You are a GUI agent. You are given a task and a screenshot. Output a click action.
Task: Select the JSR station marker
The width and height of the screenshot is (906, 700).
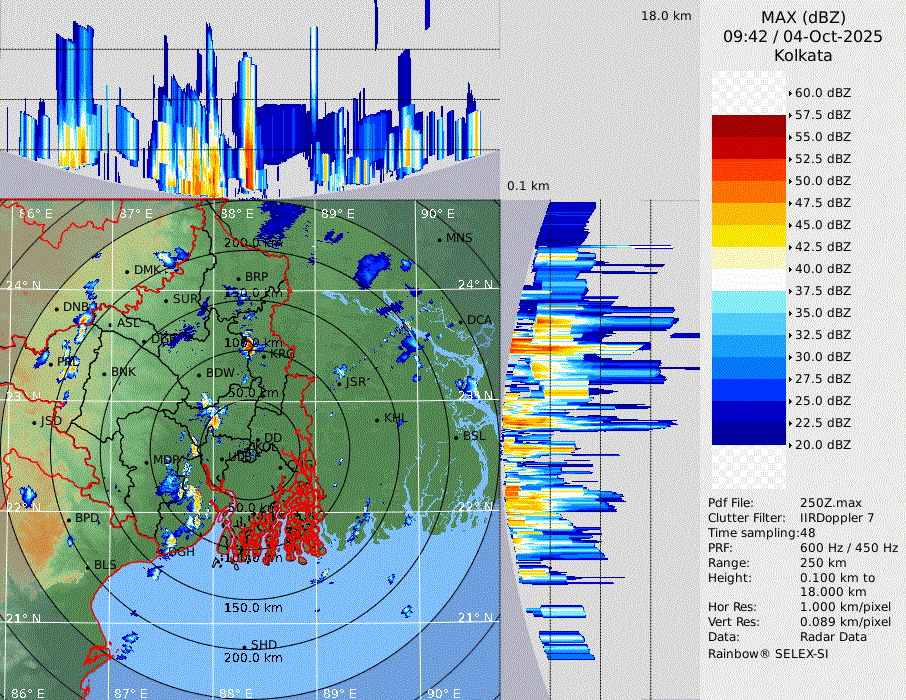(x=338, y=383)
